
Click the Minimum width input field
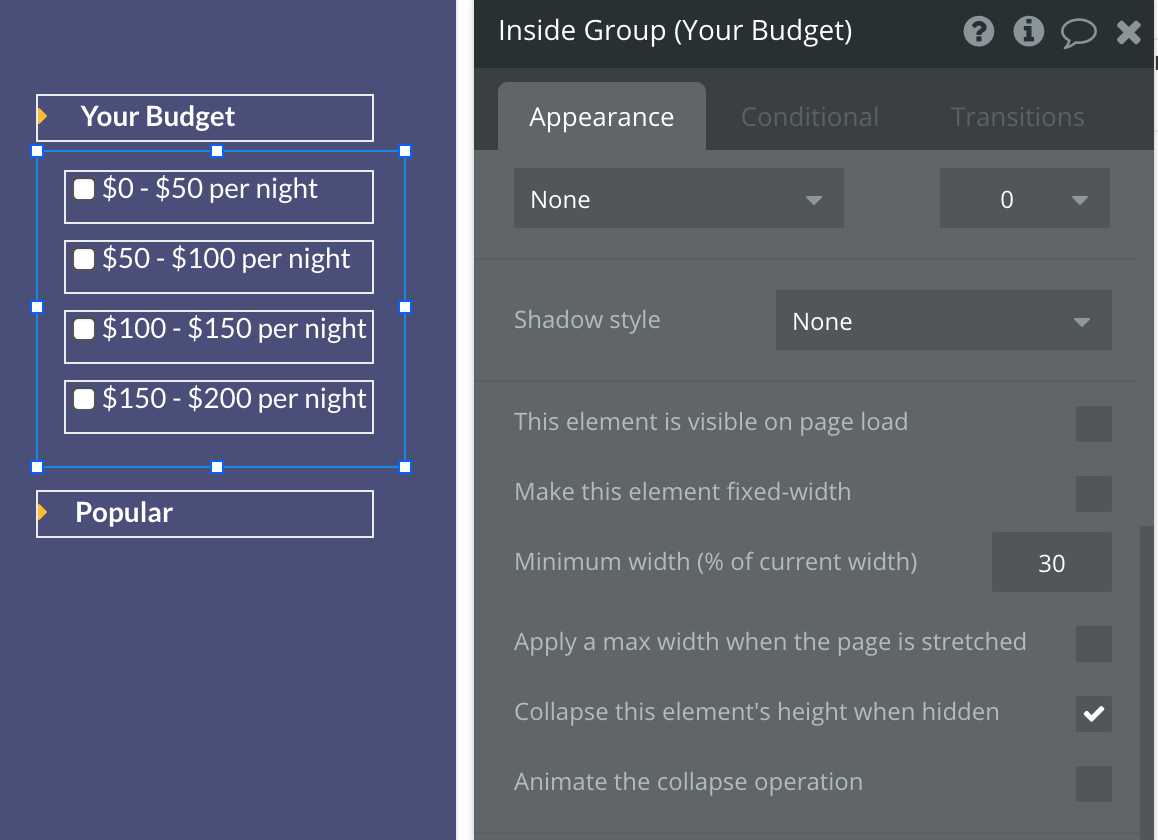(1051, 563)
